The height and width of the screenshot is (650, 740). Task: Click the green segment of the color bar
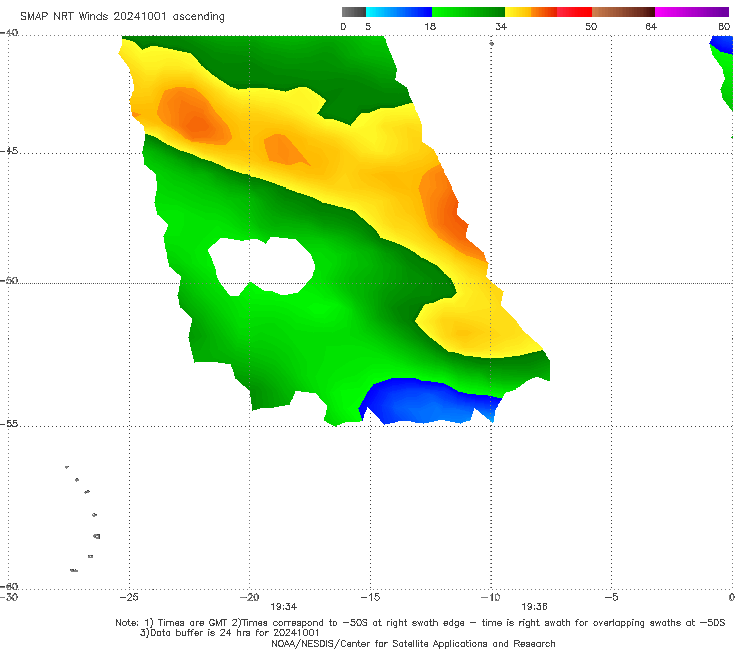click(x=468, y=12)
